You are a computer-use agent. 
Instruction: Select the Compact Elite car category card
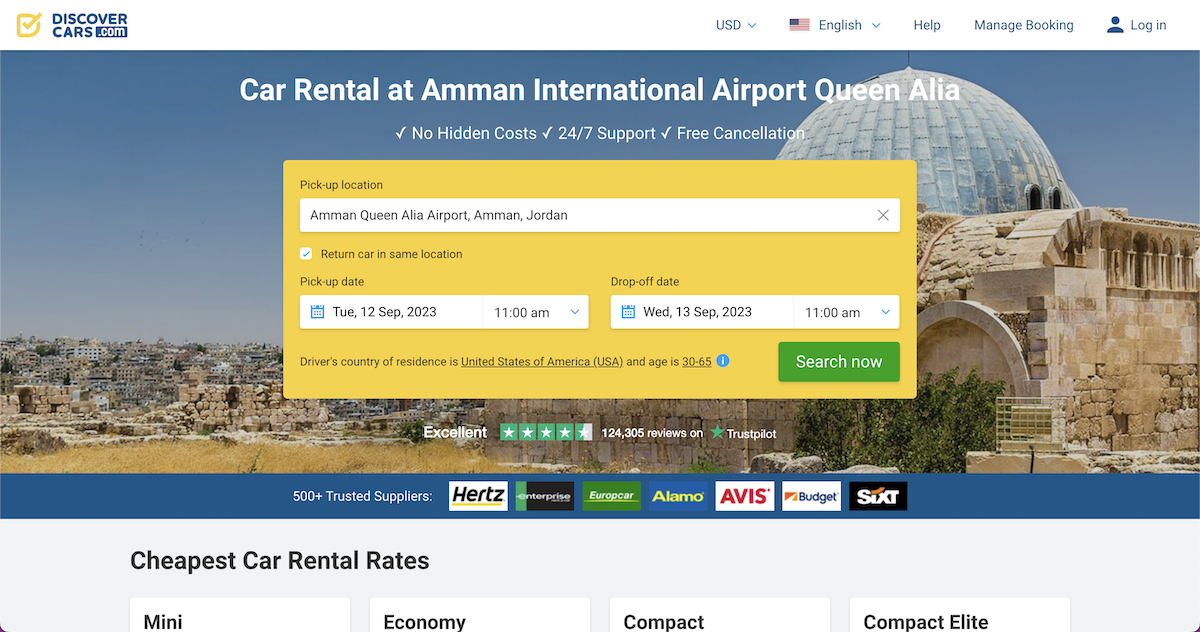click(960, 615)
